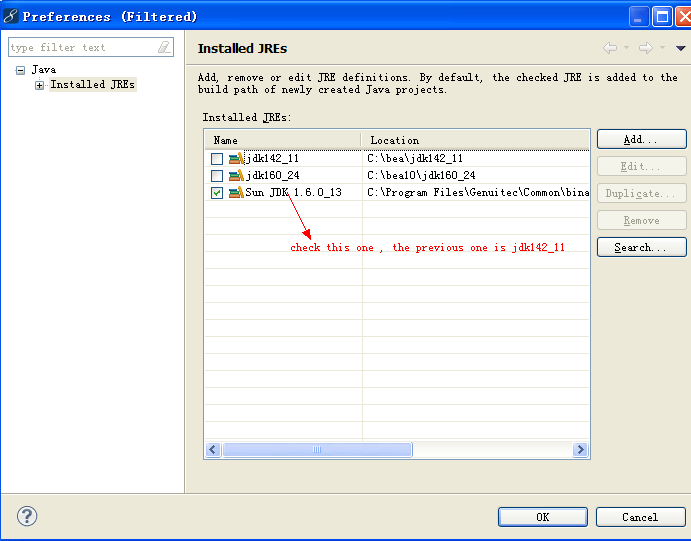Click the forward navigation arrow icon
Image resolution: width=691 pixels, height=541 pixels.
click(646, 48)
